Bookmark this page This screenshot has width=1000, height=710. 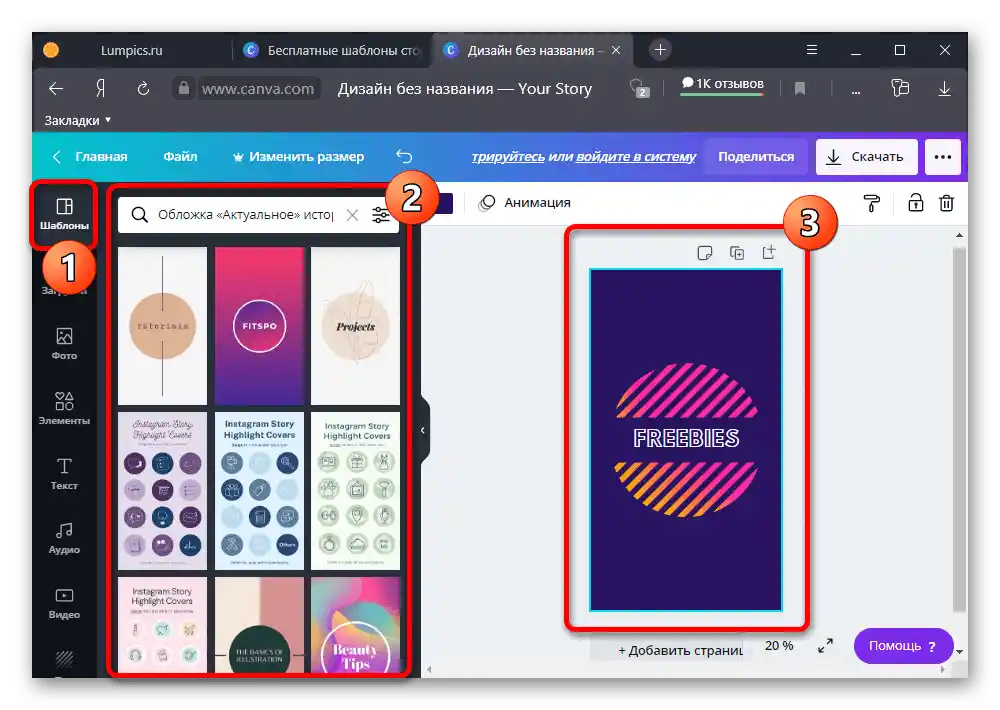[x=800, y=89]
